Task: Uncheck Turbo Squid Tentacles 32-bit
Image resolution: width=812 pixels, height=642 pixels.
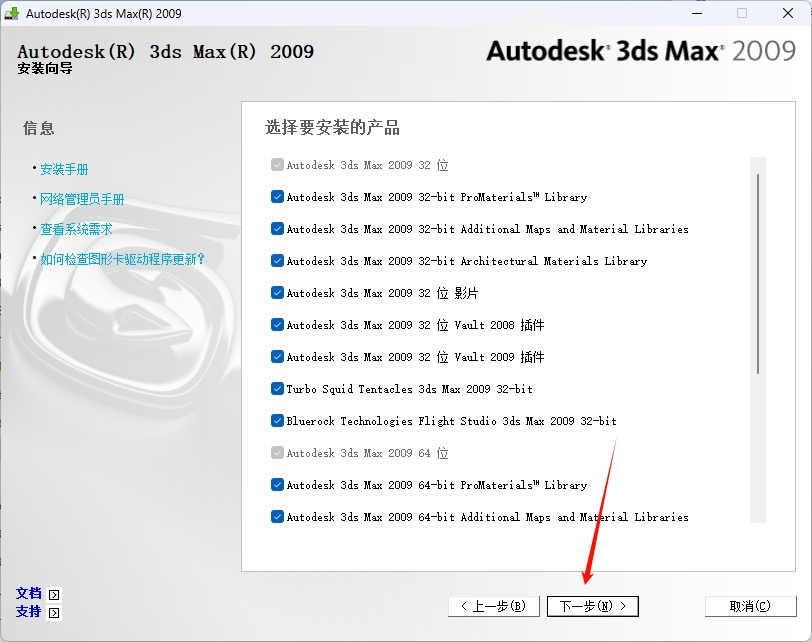Action: (x=277, y=389)
